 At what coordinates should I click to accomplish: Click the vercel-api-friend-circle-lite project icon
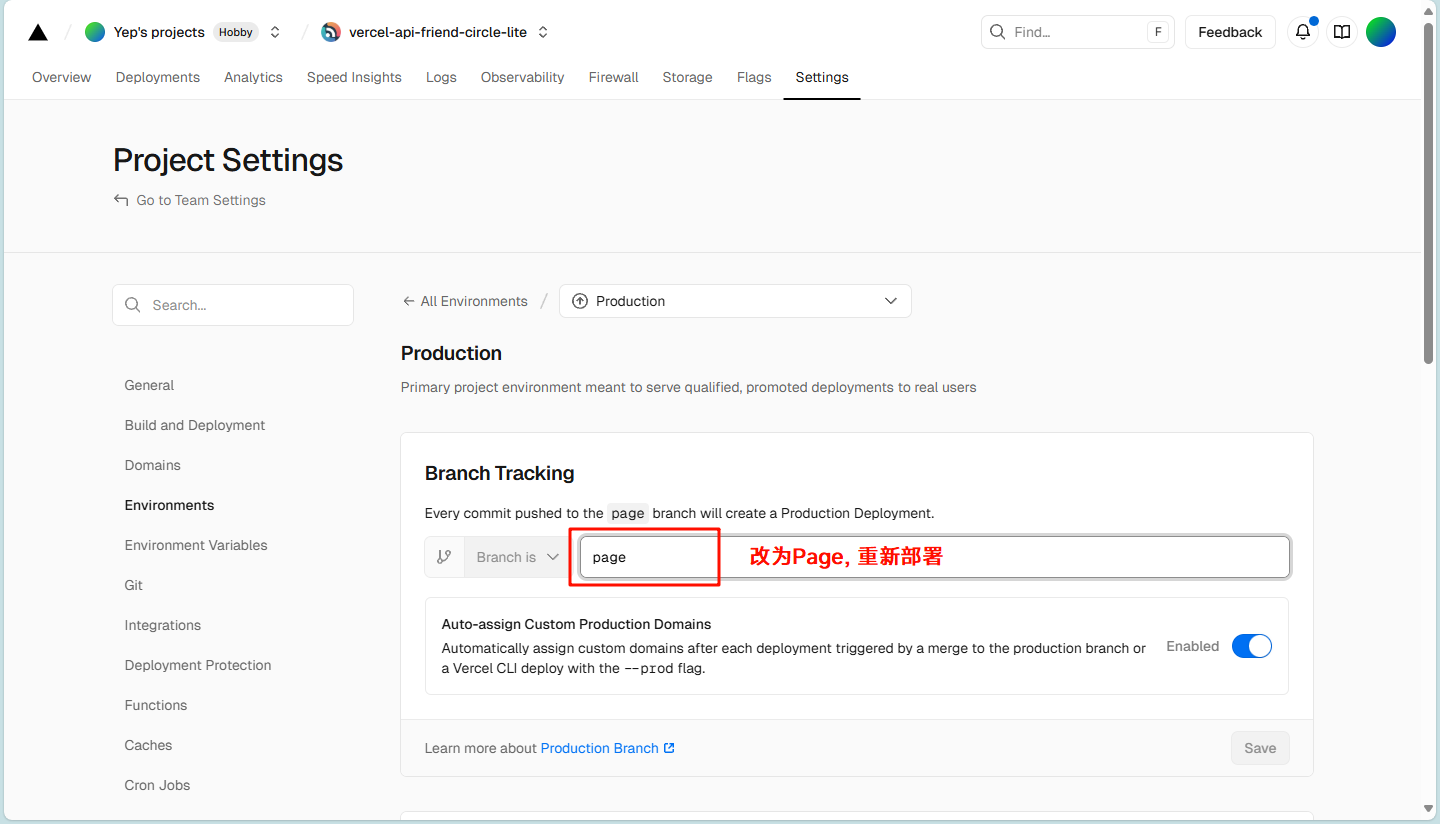(x=331, y=32)
